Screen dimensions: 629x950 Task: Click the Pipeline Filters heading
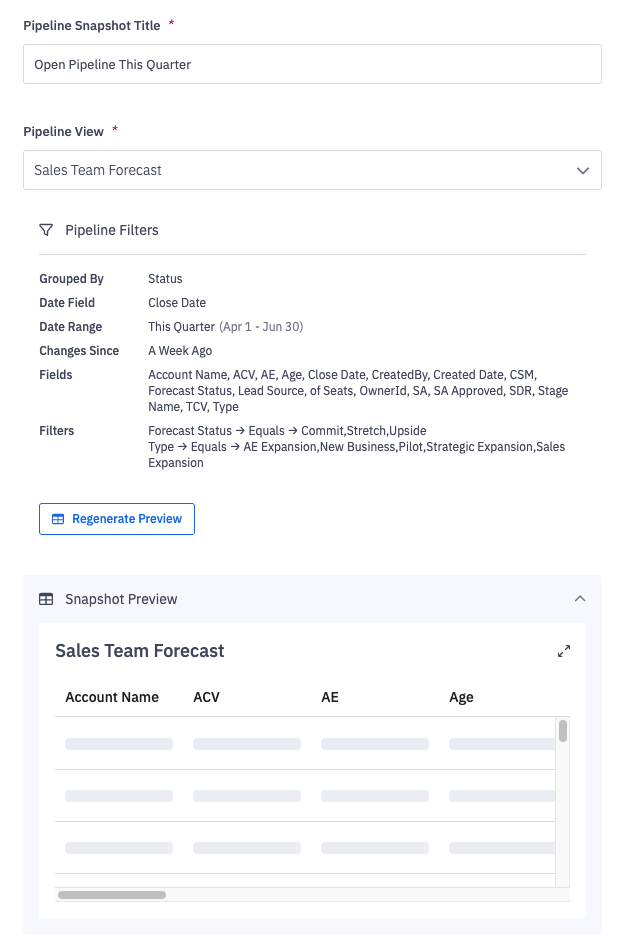coord(112,230)
